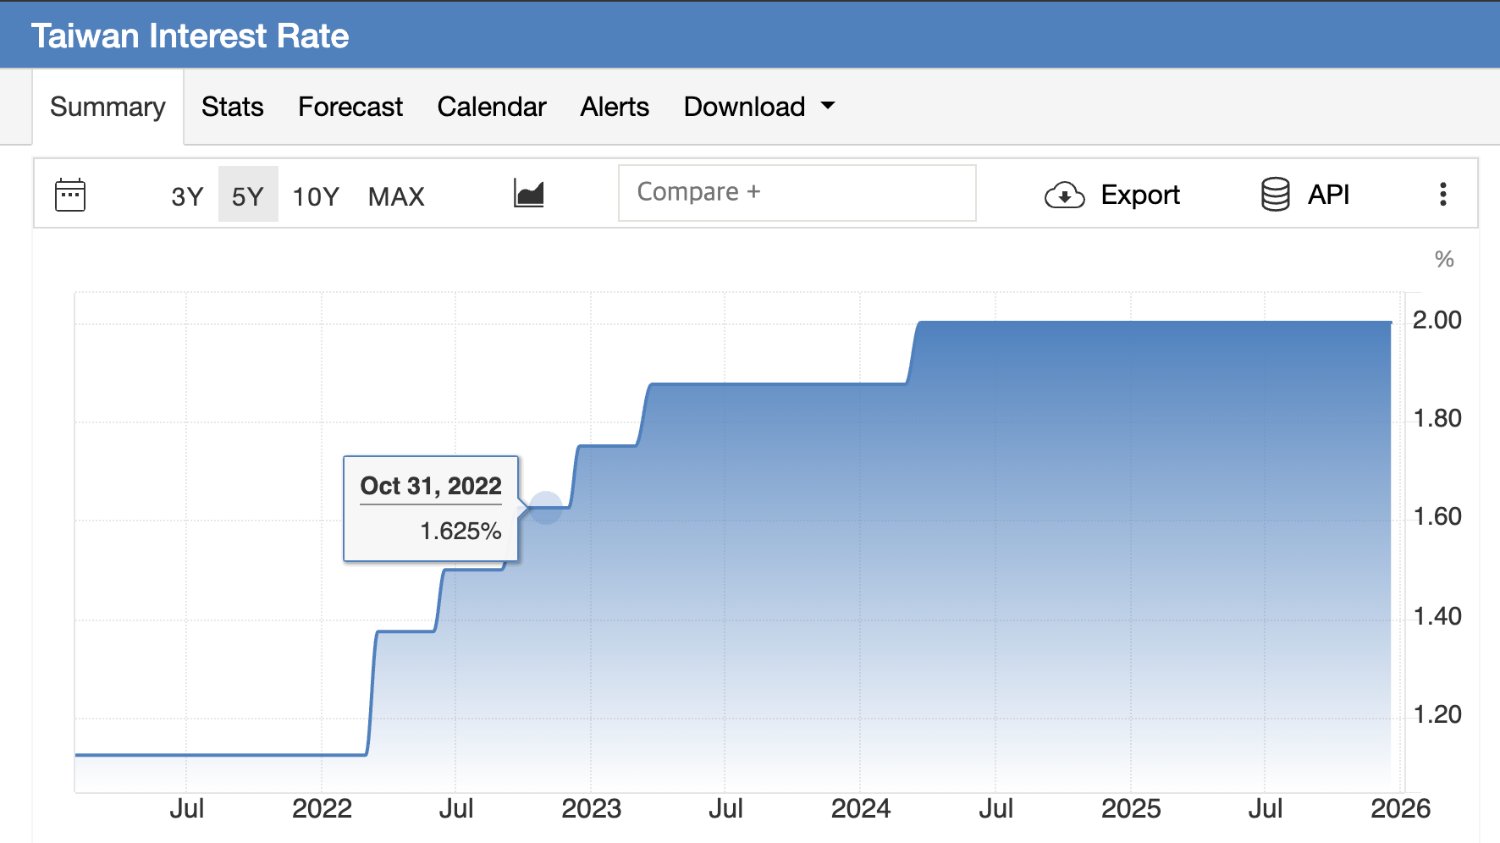The image size is (1500, 843).
Task: Click the highlighted Oct 31, 2022 data point
Action: 545,508
